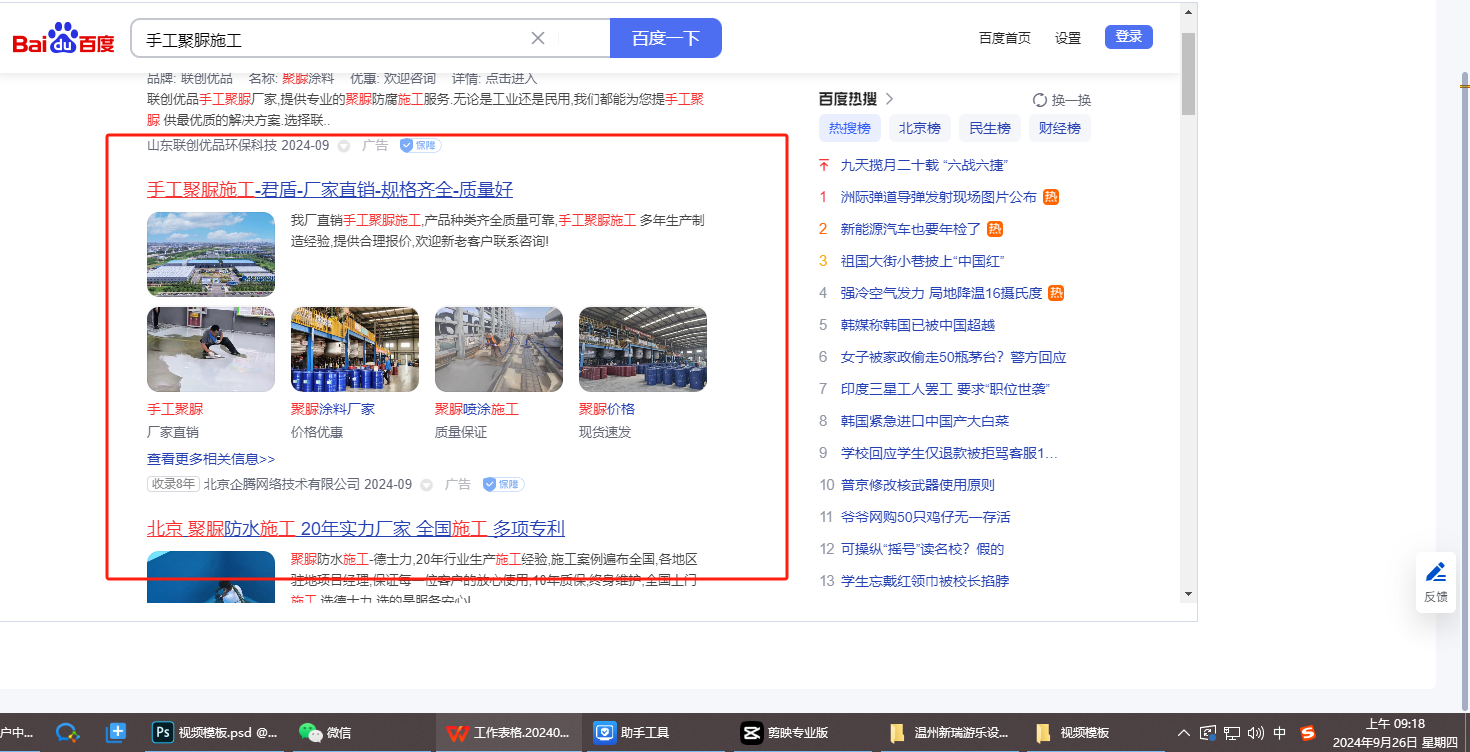Viewport: 1470px width, 752px height.
Task: Clear the search box with the X icon
Action: [537, 38]
